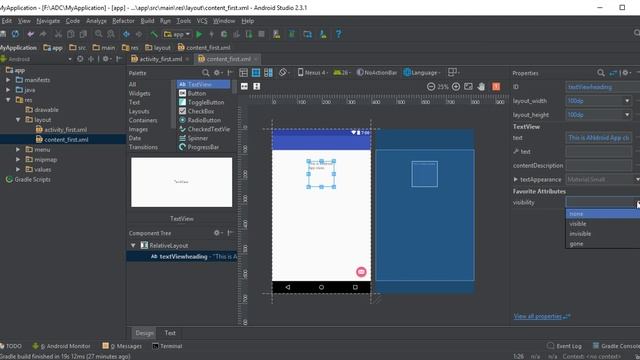Select the Layouts palette category
The height and width of the screenshot is (360, 640).
click(139, 111)
